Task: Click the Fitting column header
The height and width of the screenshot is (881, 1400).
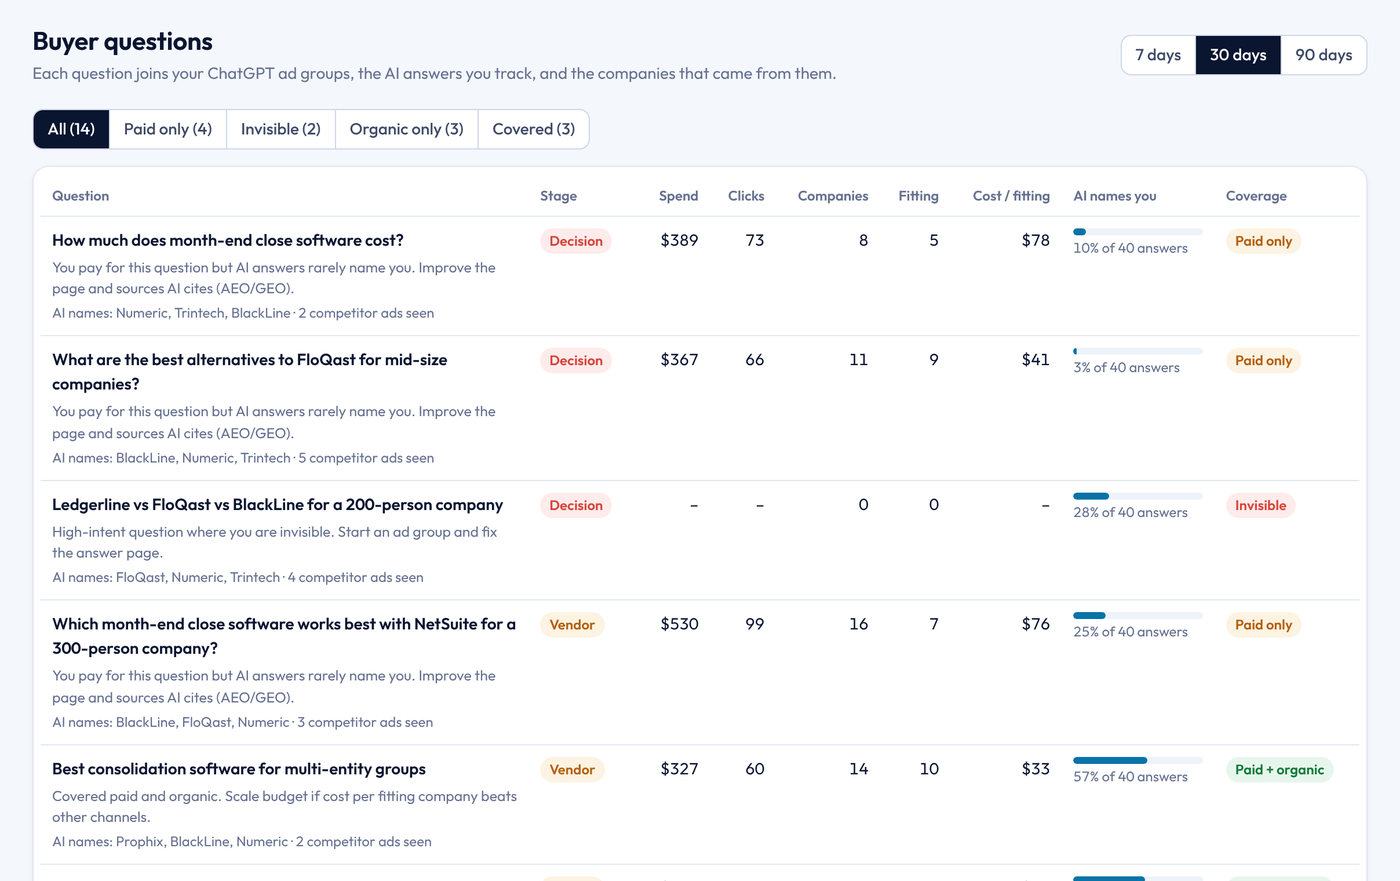Action: click(x=918, y=196)
